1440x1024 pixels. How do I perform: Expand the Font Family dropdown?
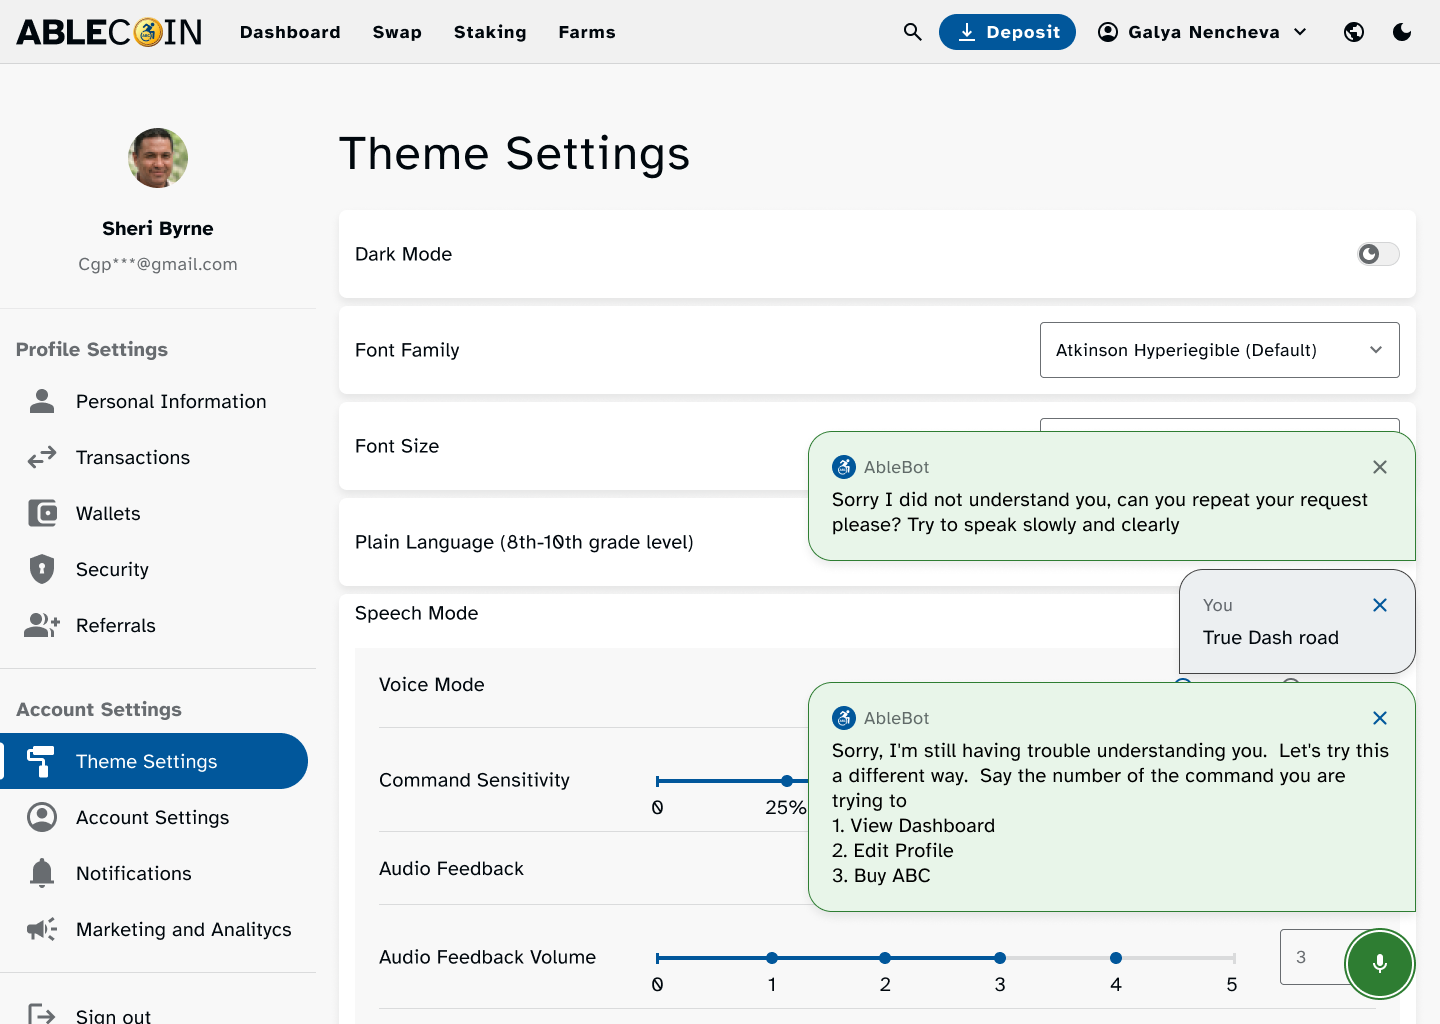(1219, 350)
